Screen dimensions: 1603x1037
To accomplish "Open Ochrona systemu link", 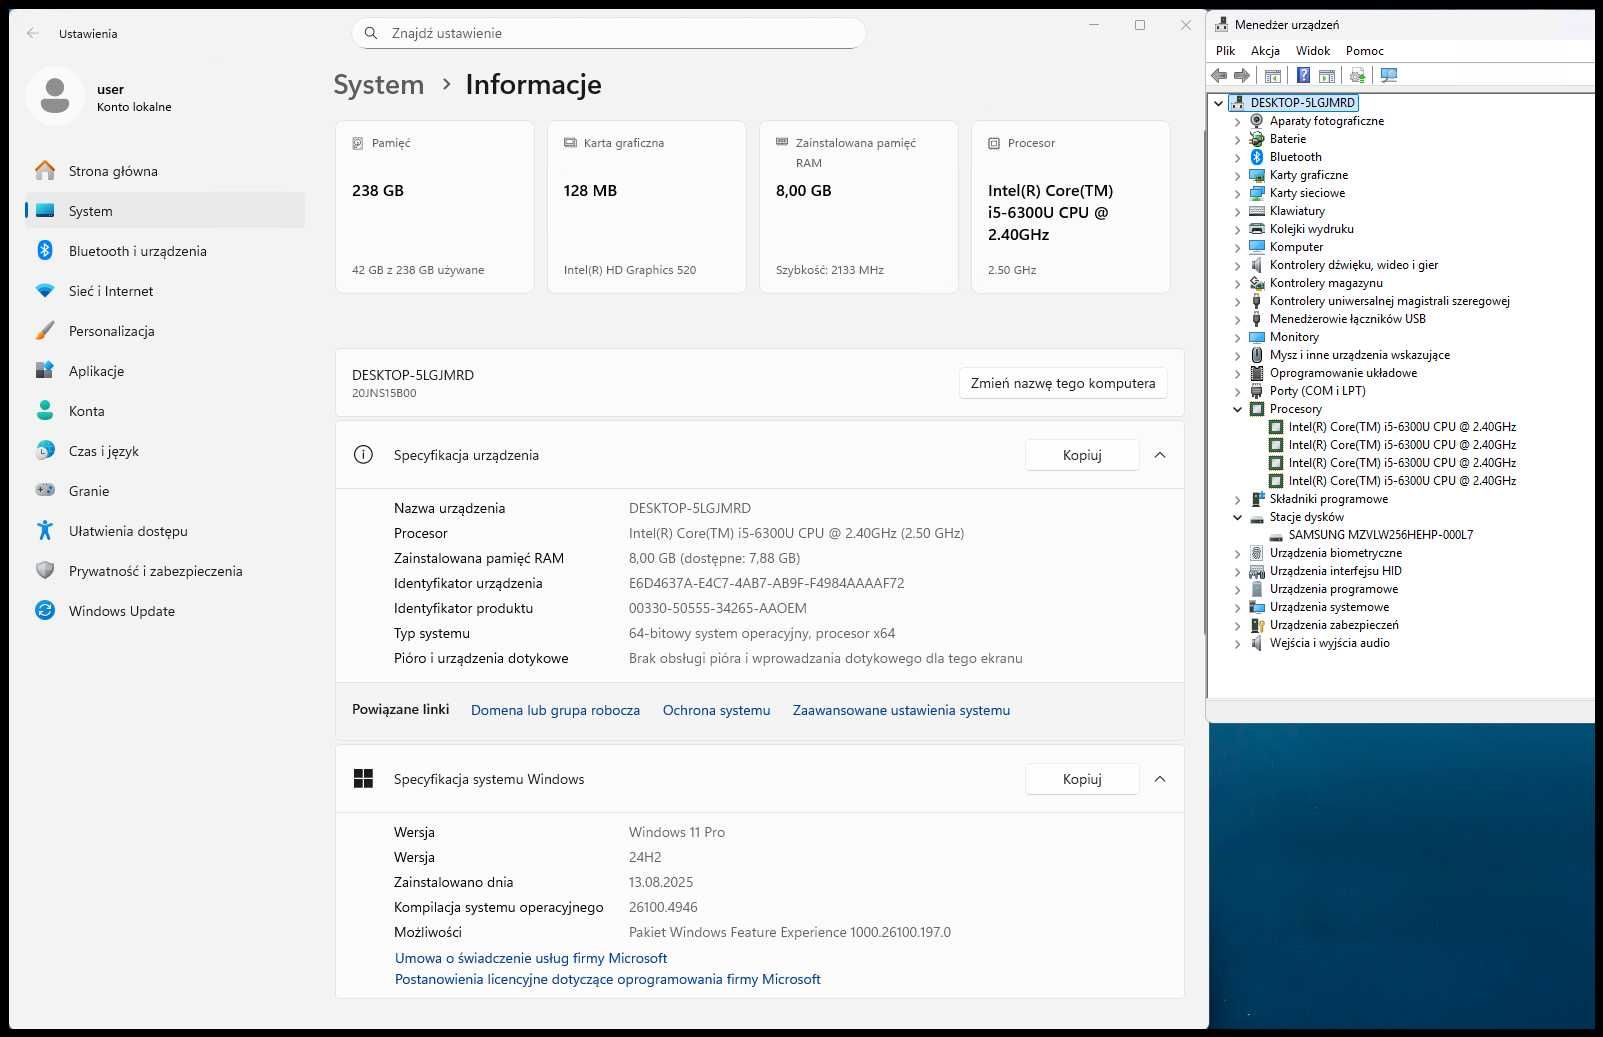I will tap(716, 710).
